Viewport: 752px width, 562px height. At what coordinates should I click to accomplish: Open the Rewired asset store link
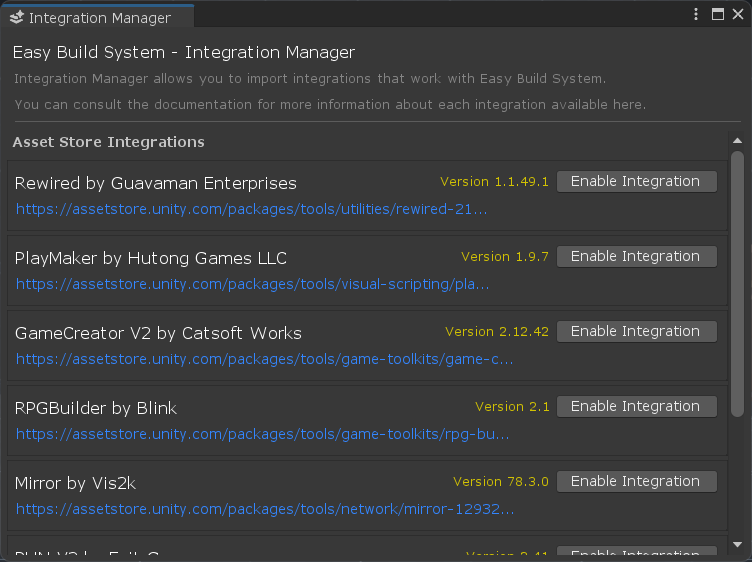[x=252, y=209]
